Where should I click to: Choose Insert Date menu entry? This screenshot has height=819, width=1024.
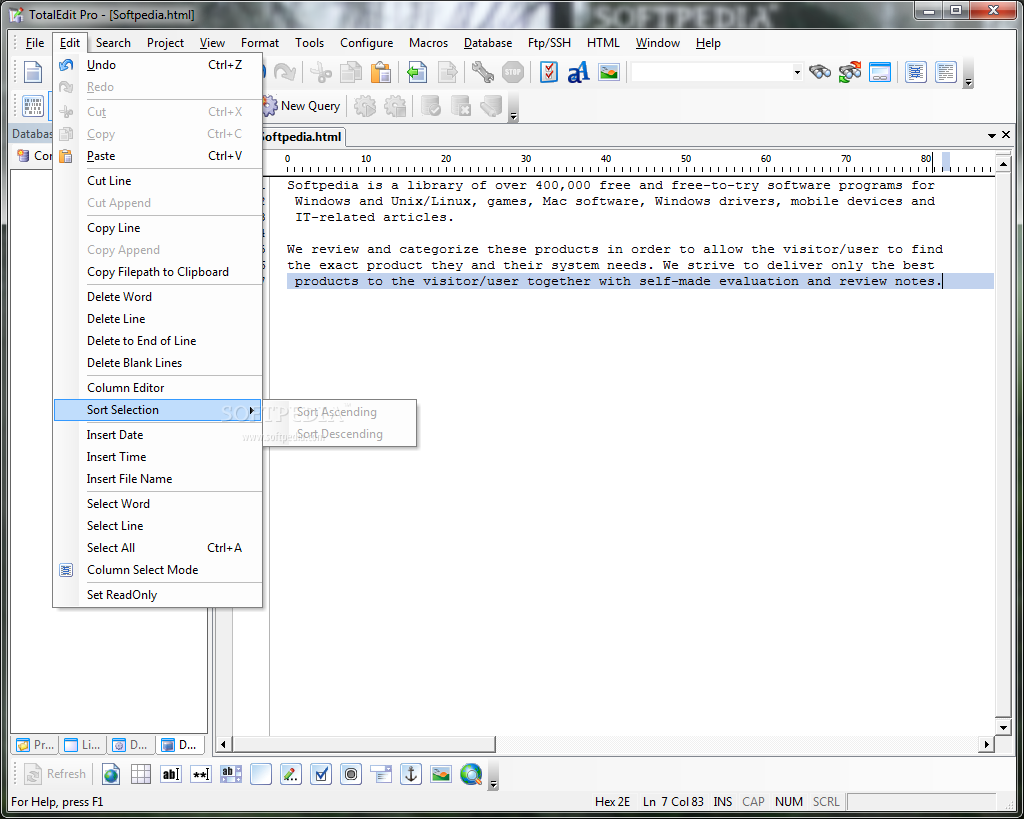click(157, 434)
